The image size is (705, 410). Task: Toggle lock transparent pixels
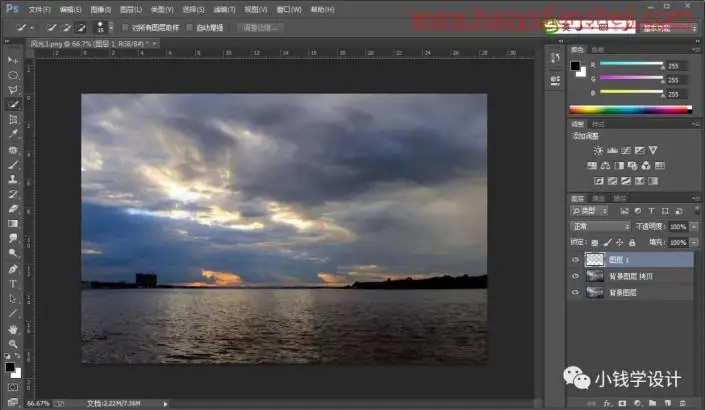point(594,243)
